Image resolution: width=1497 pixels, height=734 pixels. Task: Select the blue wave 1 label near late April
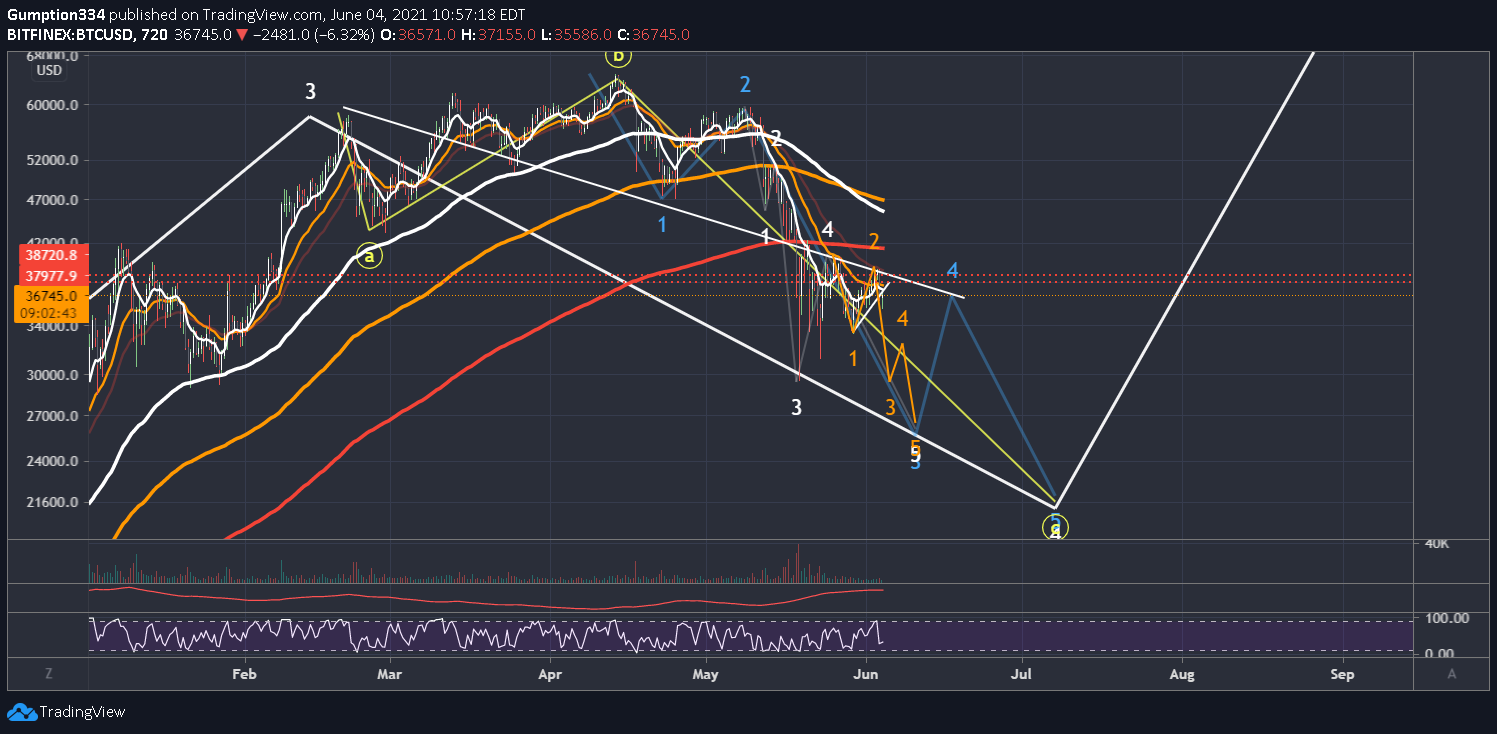(x=662, y=224)
